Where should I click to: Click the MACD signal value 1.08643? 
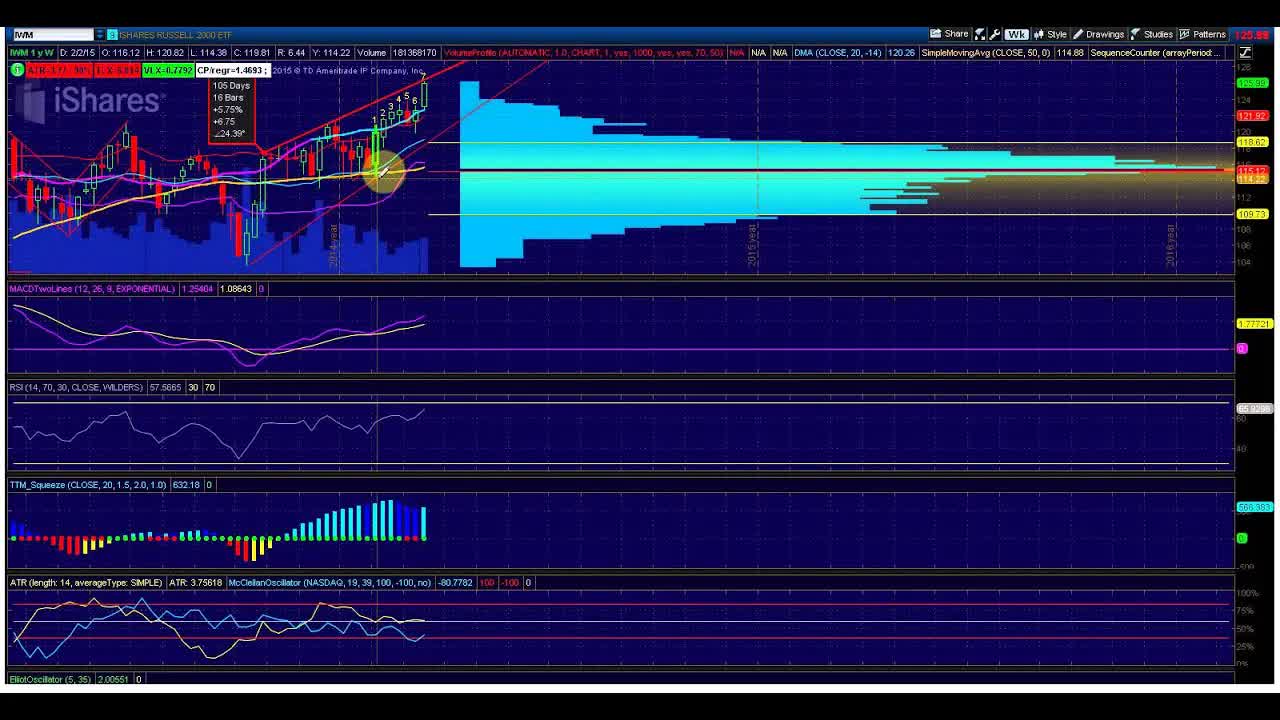[236, 289]
